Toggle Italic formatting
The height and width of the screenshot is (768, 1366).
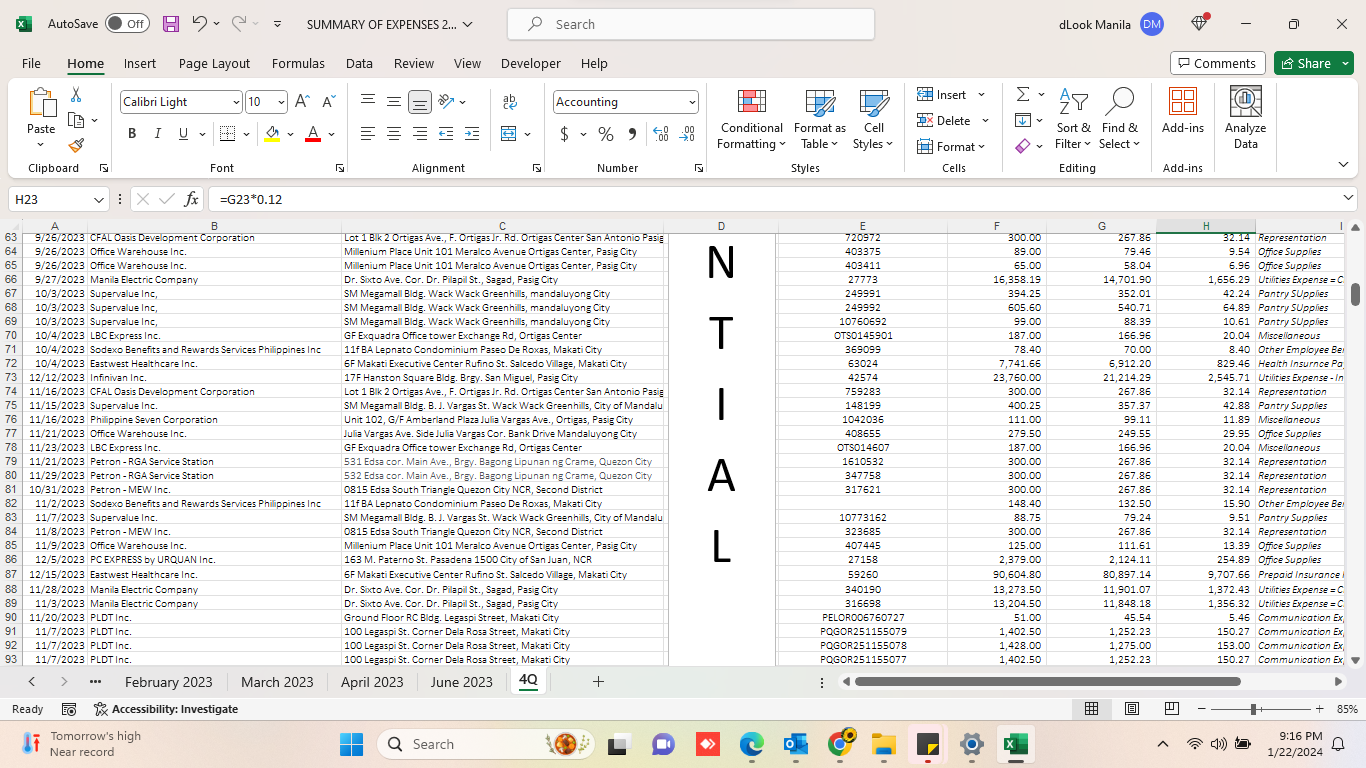point(157,134)
